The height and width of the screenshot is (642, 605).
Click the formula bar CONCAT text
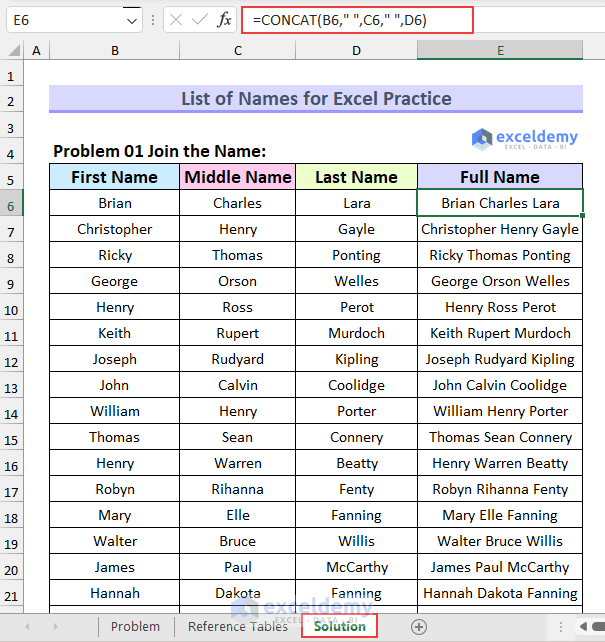coord(340,20)
